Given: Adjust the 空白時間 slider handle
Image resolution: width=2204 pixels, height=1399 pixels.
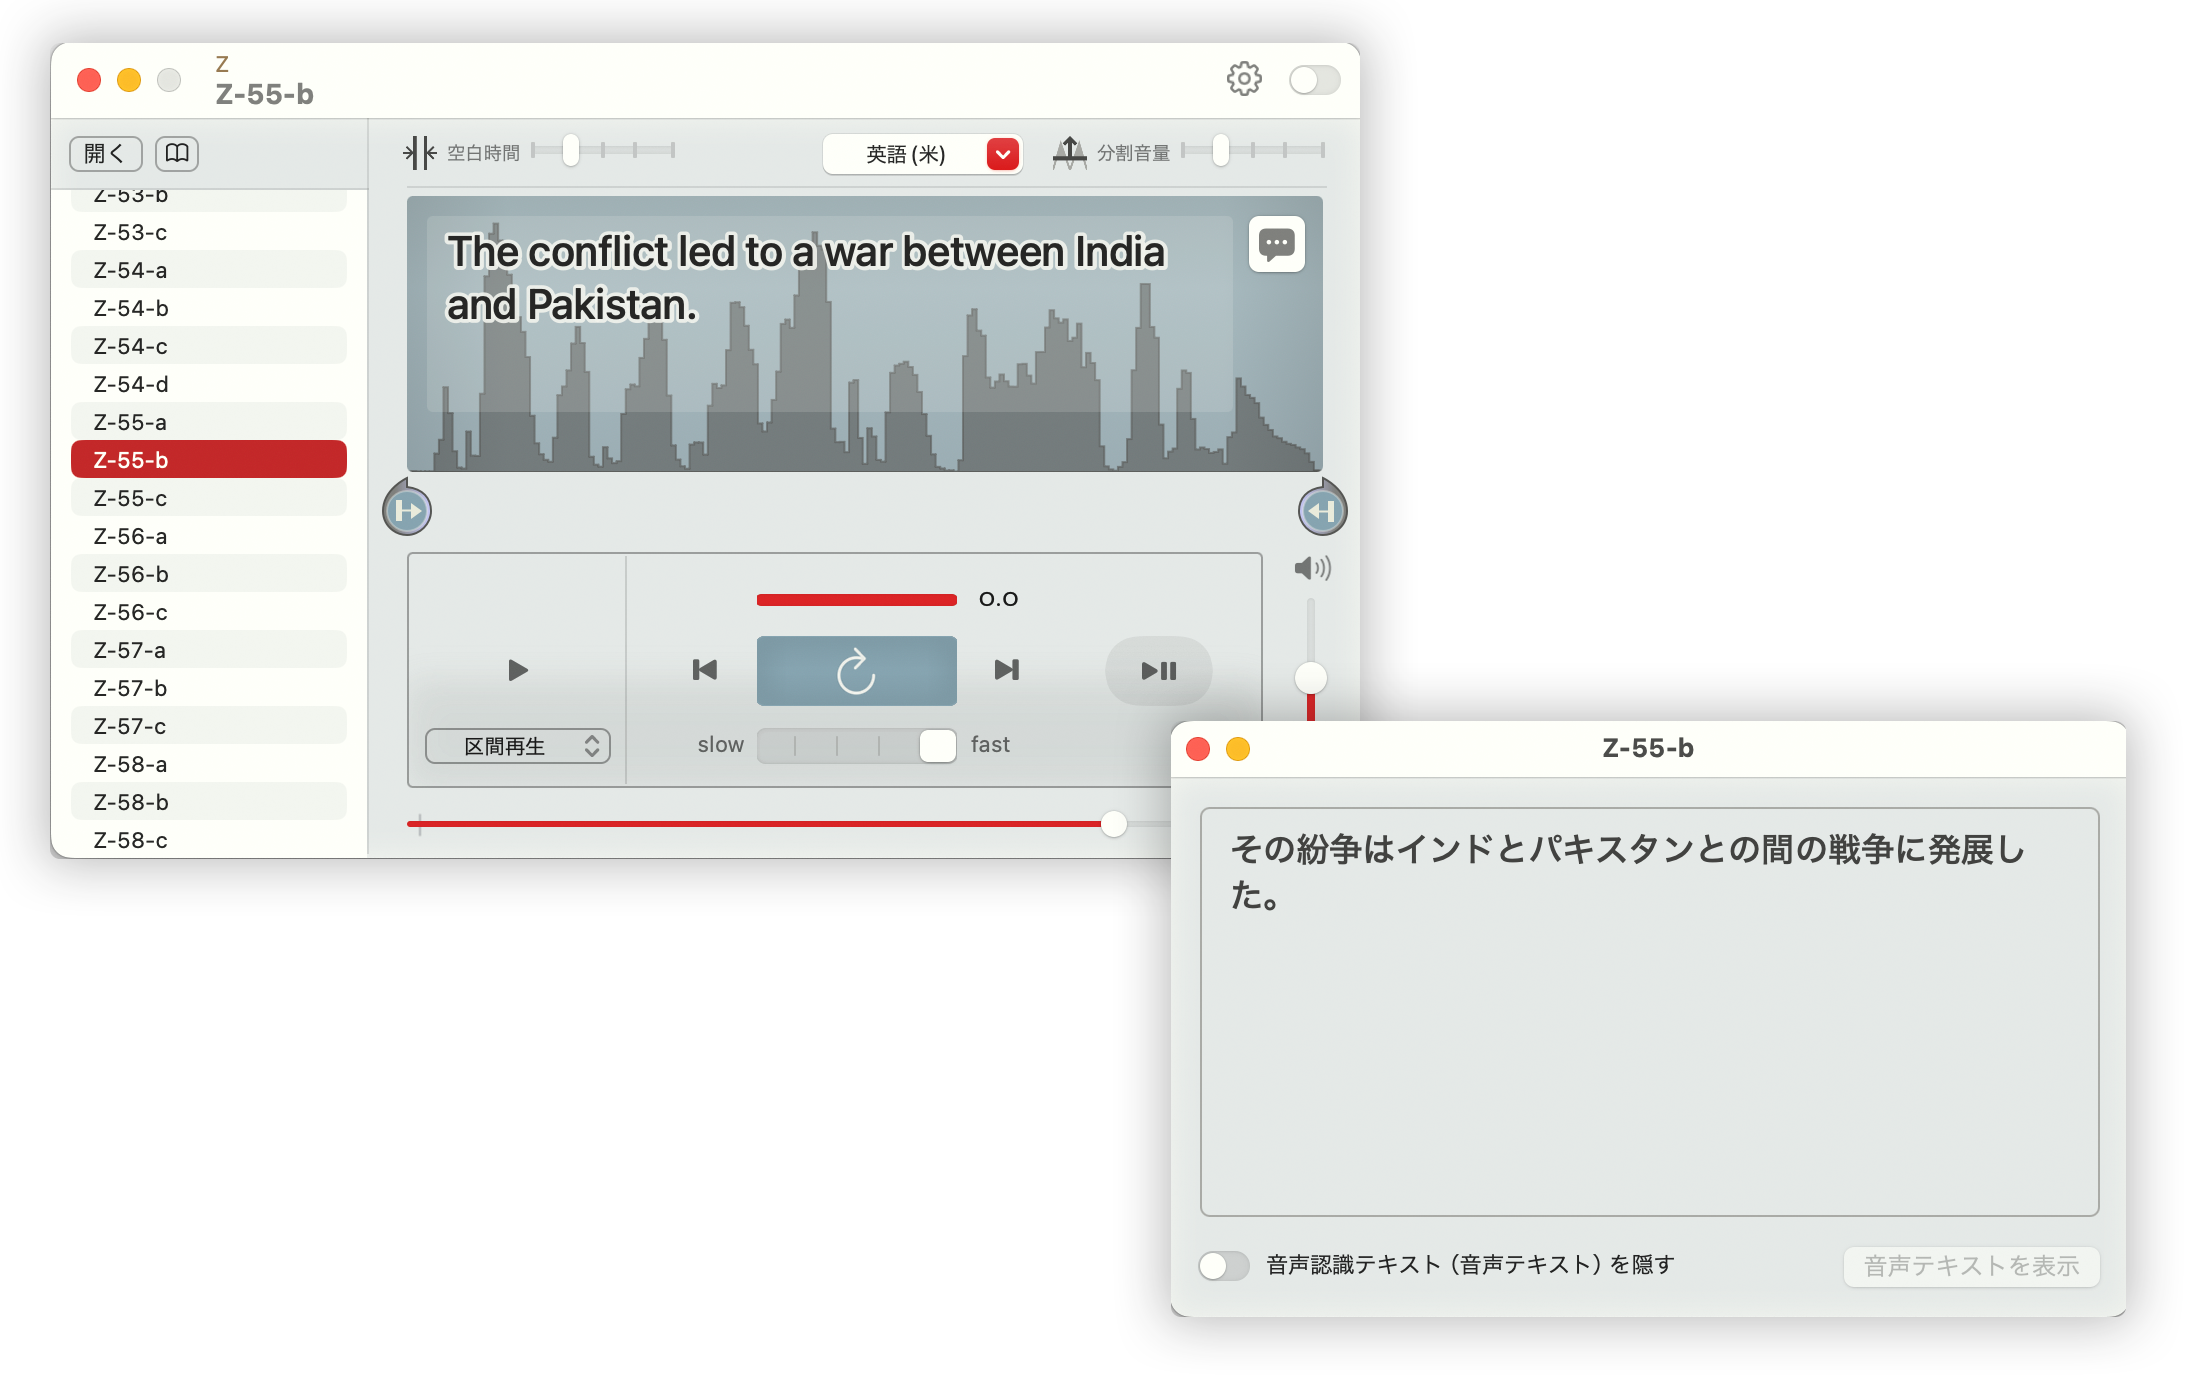Looking at the screenshot, I should 570,151.
